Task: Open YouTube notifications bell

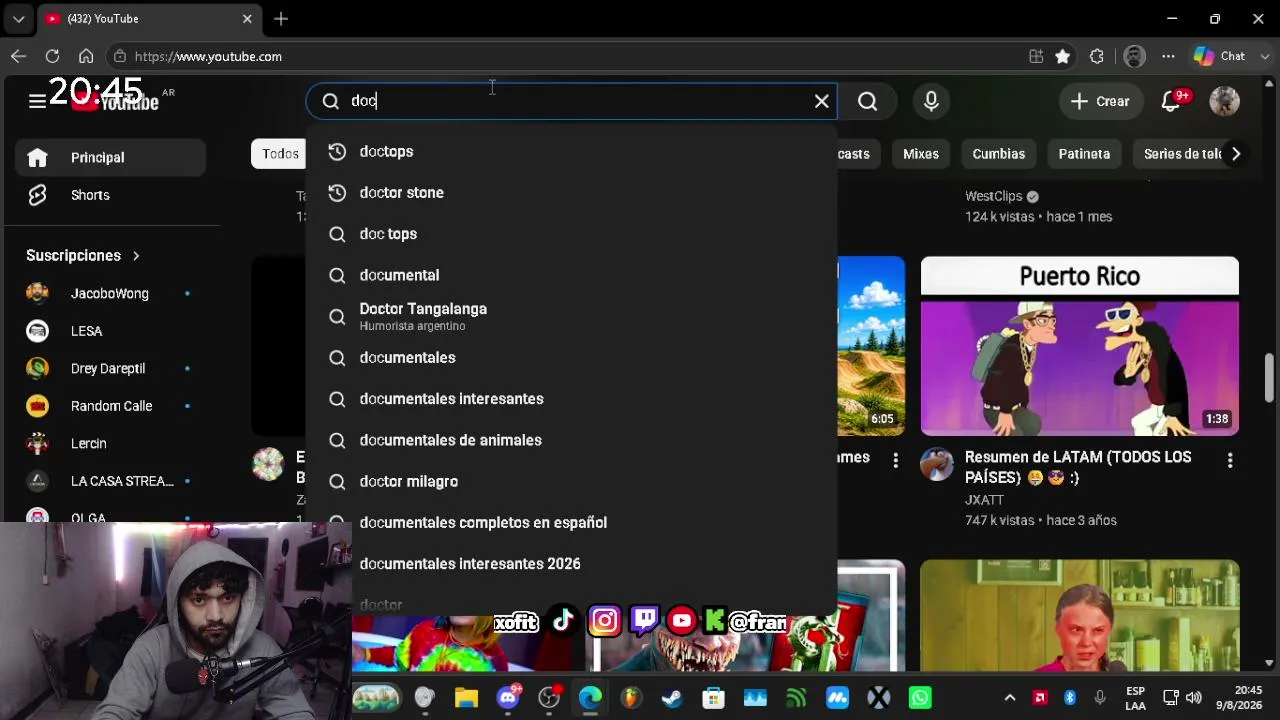Action: (1170, 101)
